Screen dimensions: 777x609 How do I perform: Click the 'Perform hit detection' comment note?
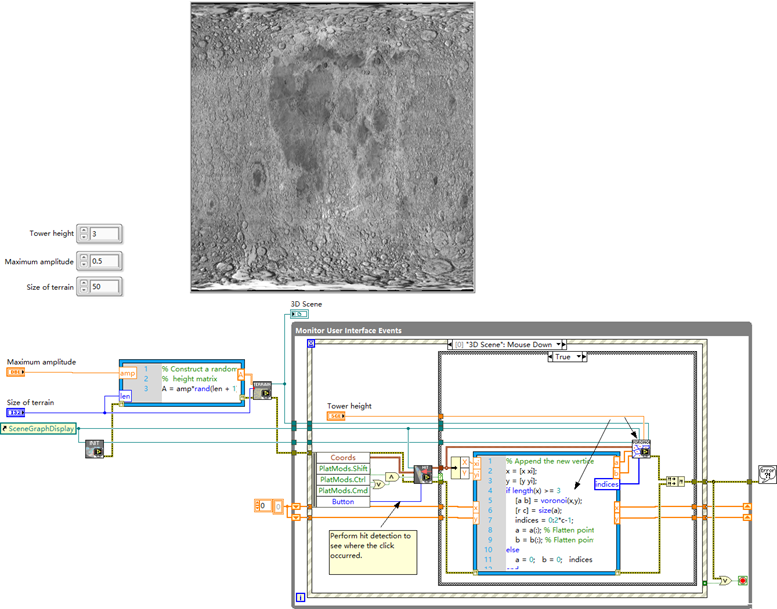(x=373, y=552)
